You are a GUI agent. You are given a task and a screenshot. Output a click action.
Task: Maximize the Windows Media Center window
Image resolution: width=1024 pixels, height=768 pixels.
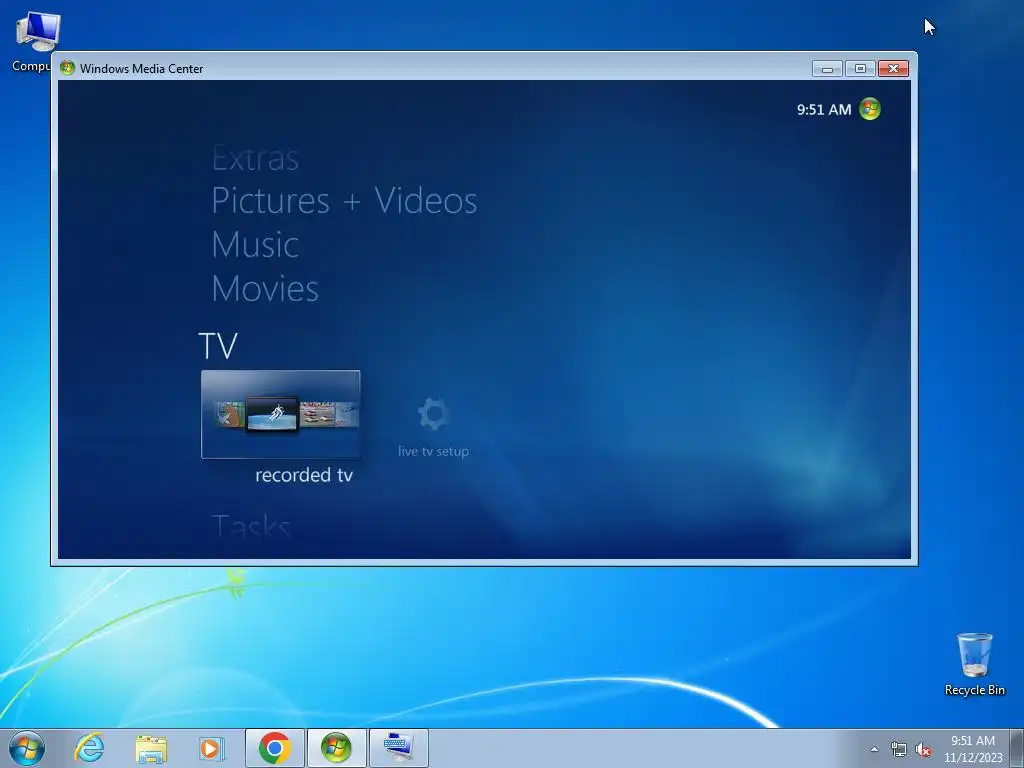860,69
